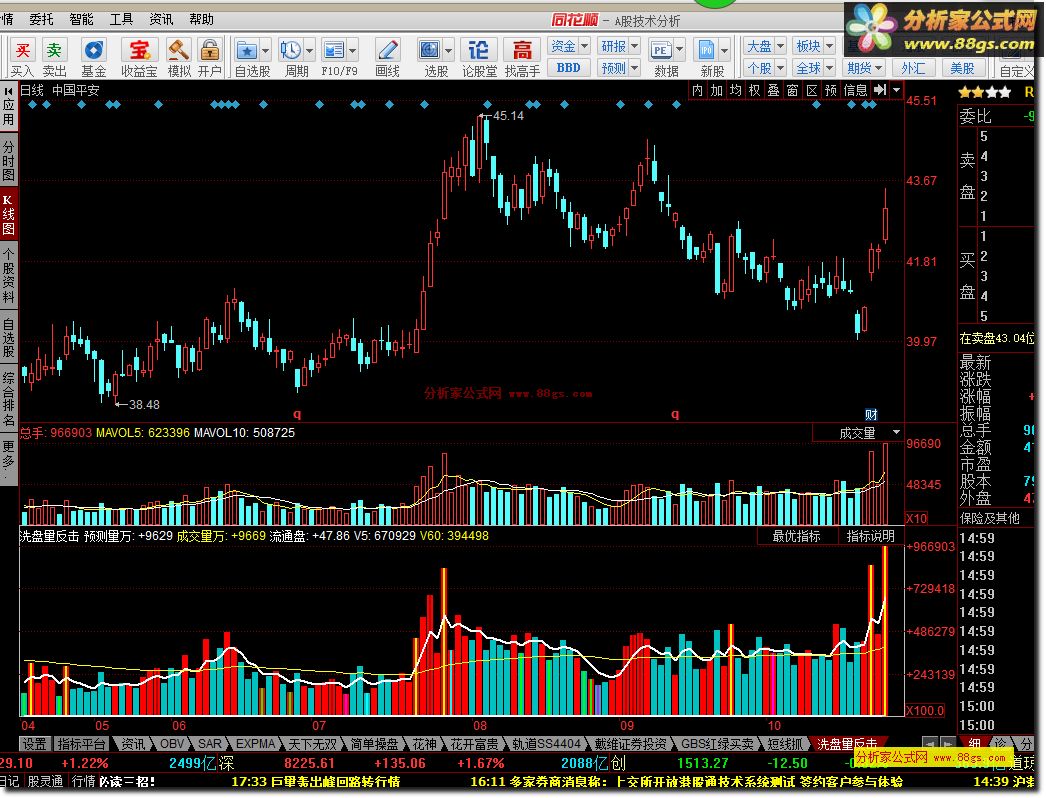
Task: Open the 帮助 menu
Action: [201, 19]
